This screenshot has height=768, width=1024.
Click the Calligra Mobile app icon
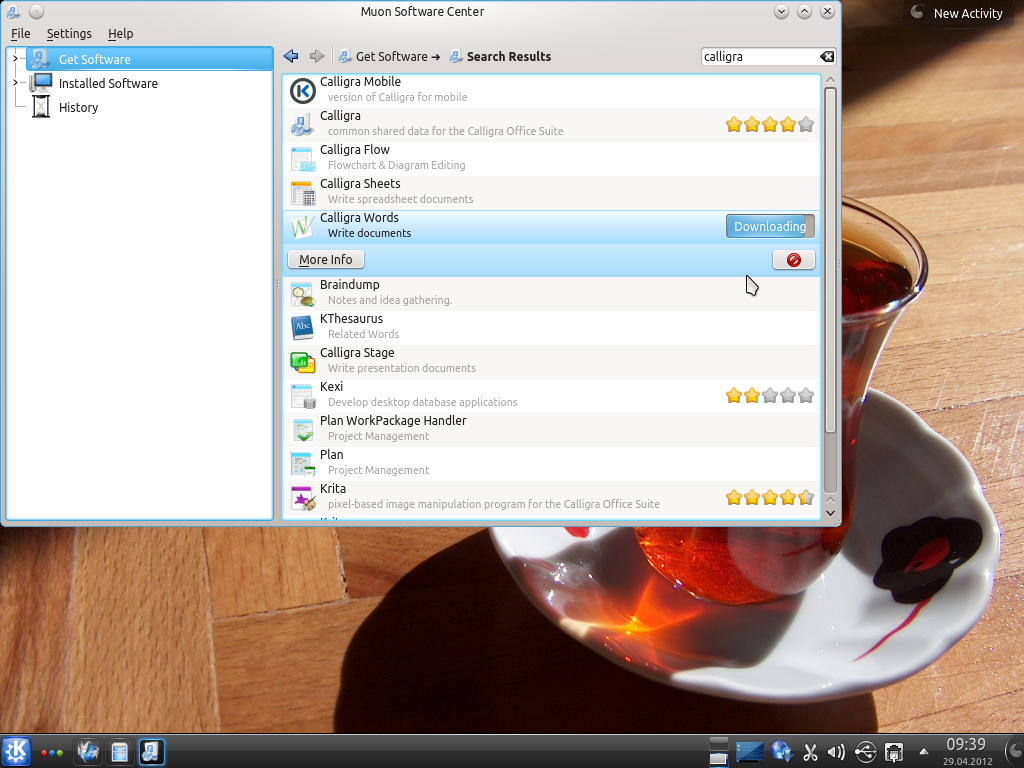click(x=302, y=91)
